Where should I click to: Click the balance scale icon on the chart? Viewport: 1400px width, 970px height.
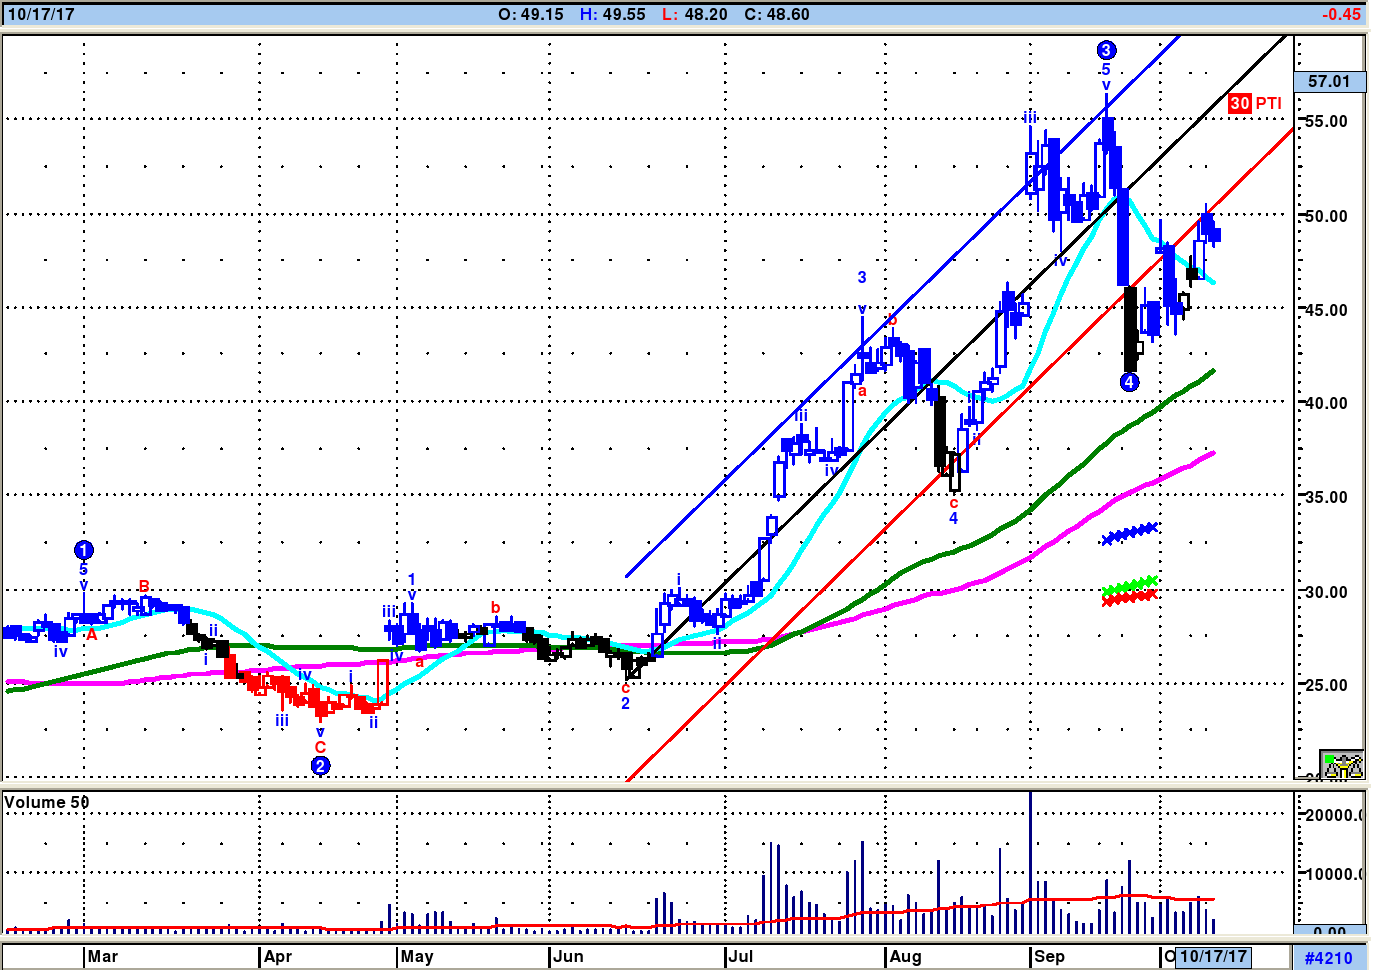tap(1342, 765)
